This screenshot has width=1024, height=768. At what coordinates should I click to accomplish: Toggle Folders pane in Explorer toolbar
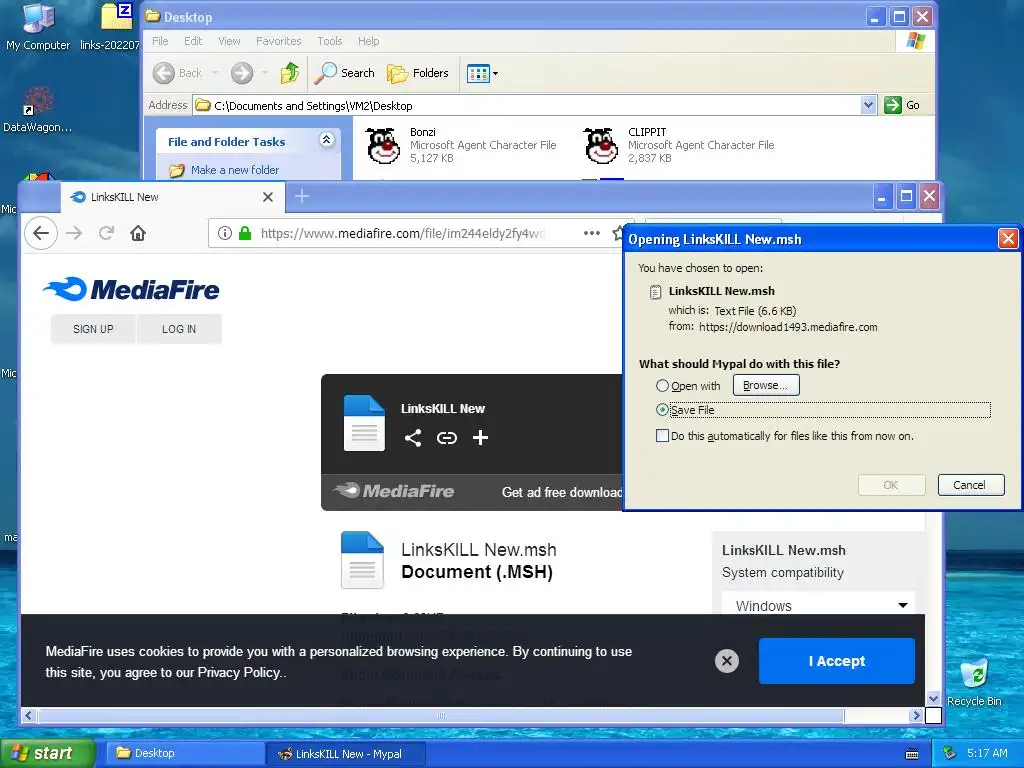418,73
